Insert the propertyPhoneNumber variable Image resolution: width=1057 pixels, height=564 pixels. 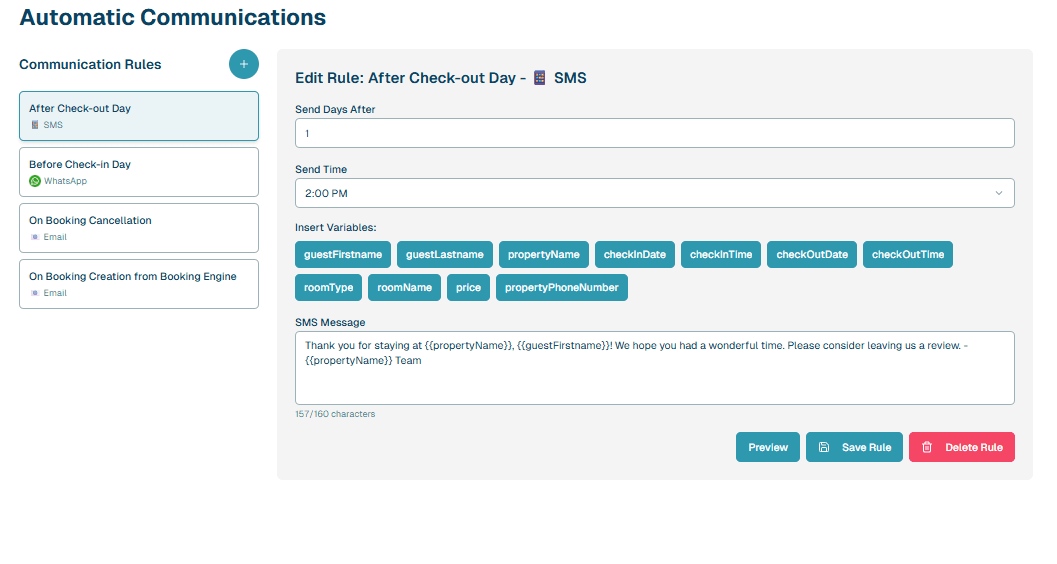pyautogui.click(x=561, y=288)
